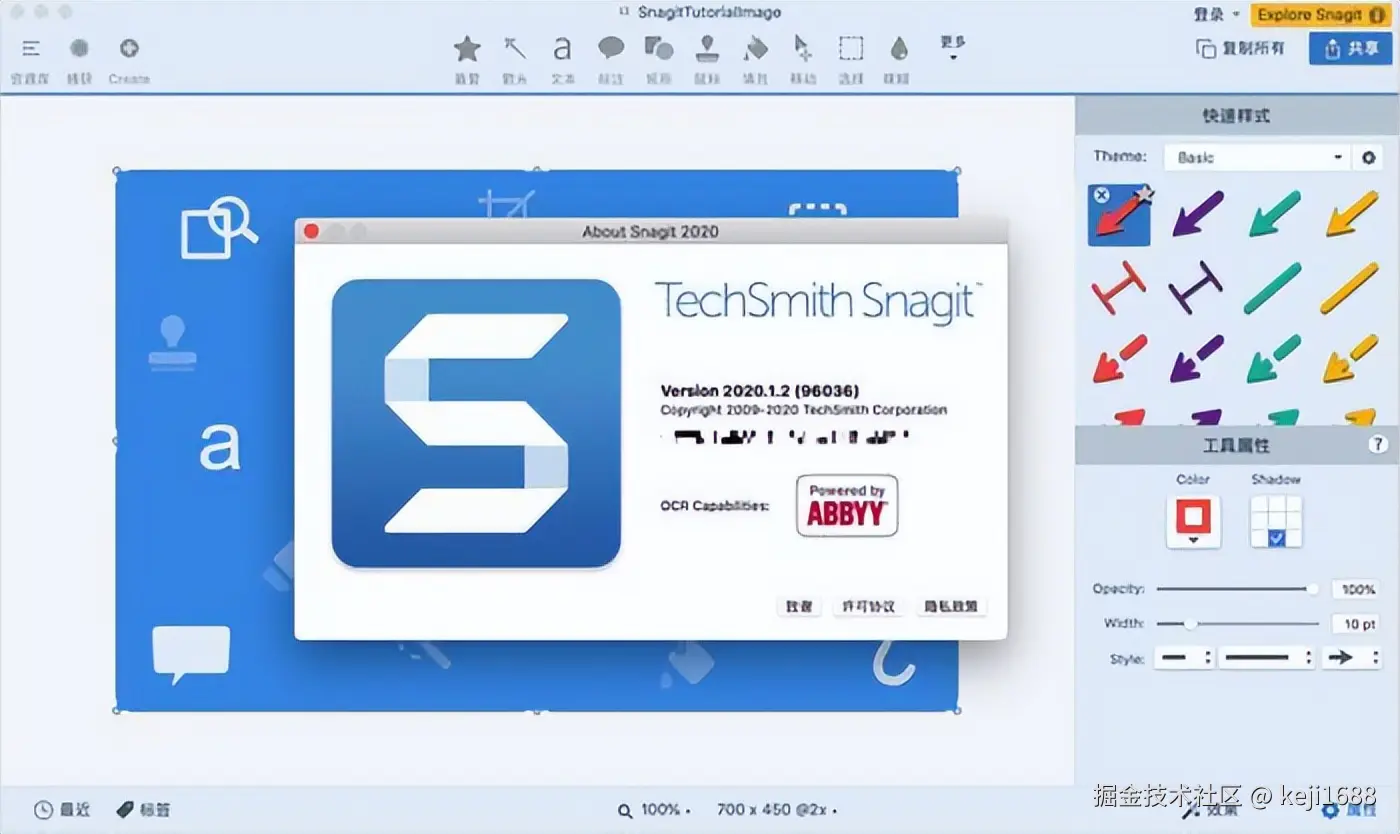Click the Explore Snagit button

coord(1322,14)
